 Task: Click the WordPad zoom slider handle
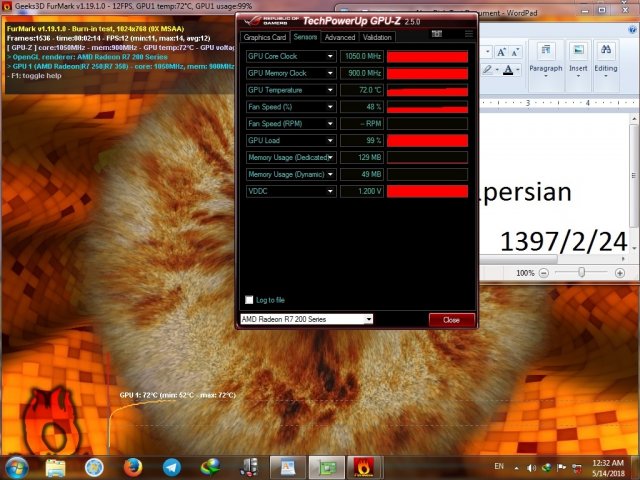point(582,272)
